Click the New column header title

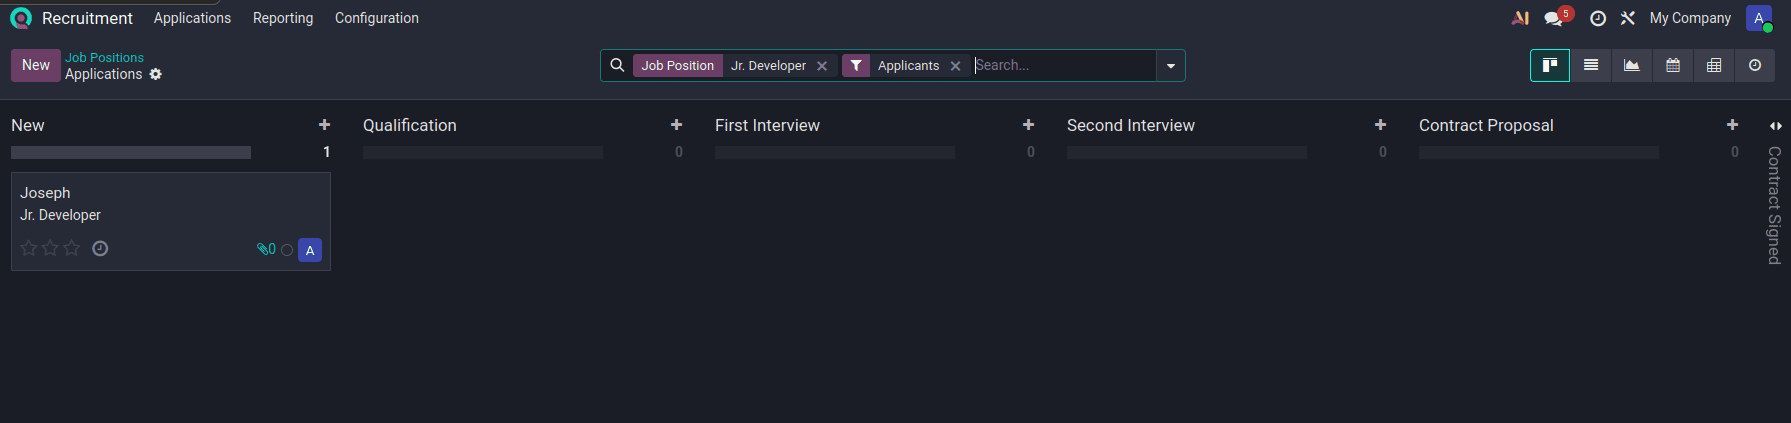coord(28,125)
